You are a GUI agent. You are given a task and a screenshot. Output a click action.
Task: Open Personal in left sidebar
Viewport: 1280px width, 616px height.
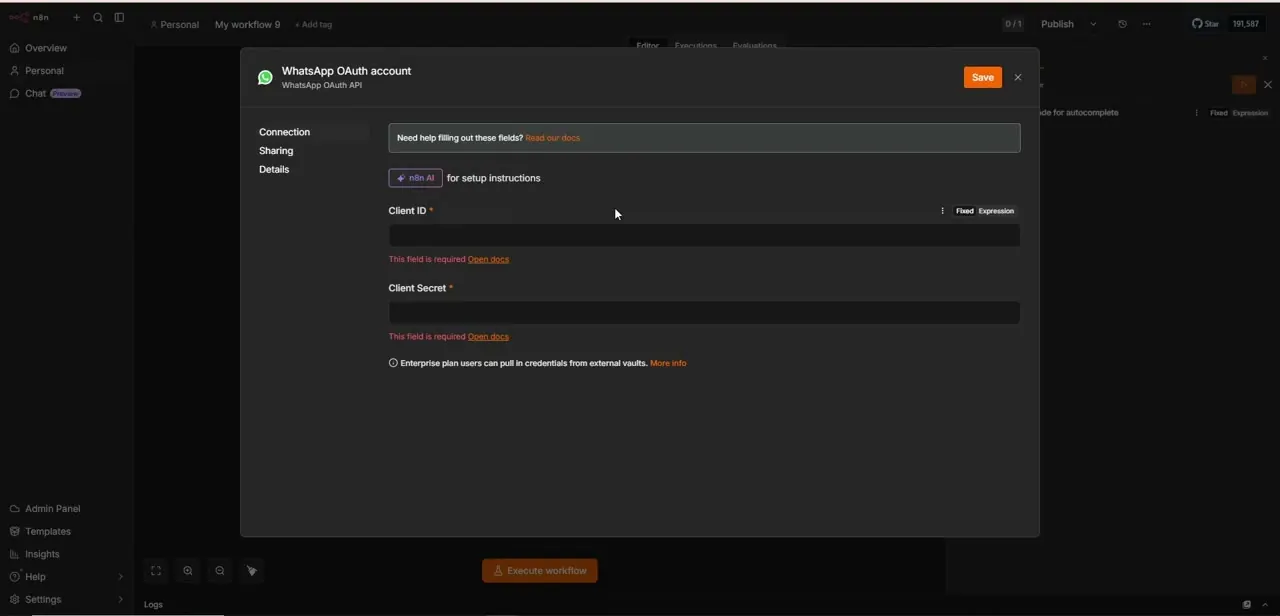click(44, 71)
